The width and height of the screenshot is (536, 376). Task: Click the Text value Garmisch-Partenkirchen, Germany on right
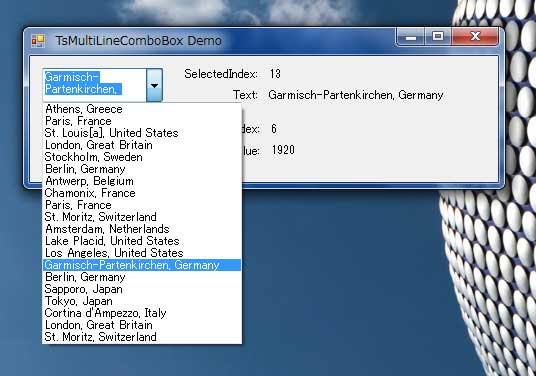pyautogui.click(x=356, y=95)
